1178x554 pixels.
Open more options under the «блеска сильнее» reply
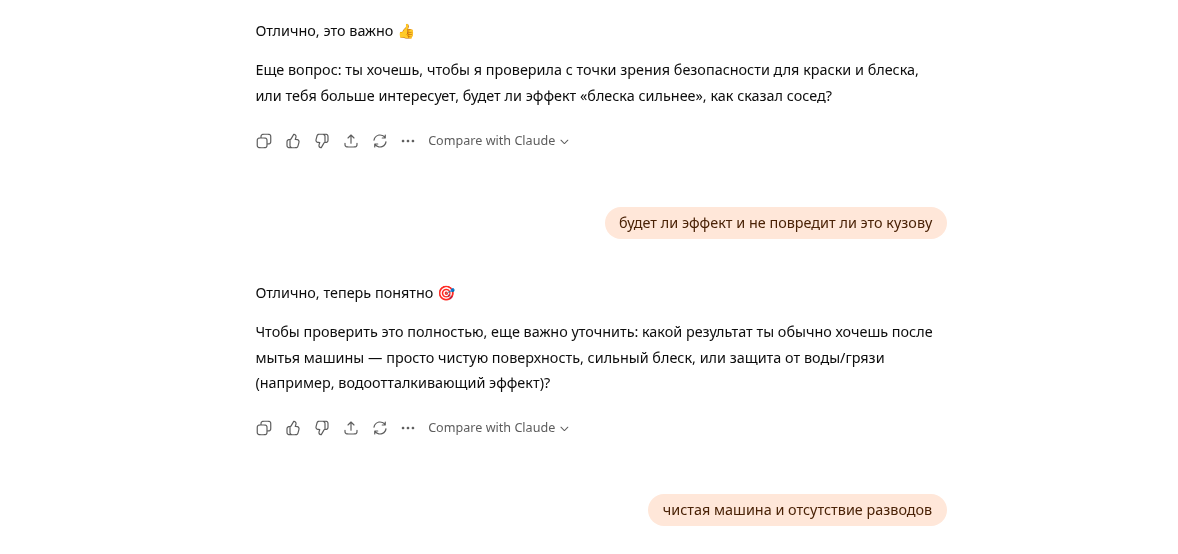coord(408,141)
